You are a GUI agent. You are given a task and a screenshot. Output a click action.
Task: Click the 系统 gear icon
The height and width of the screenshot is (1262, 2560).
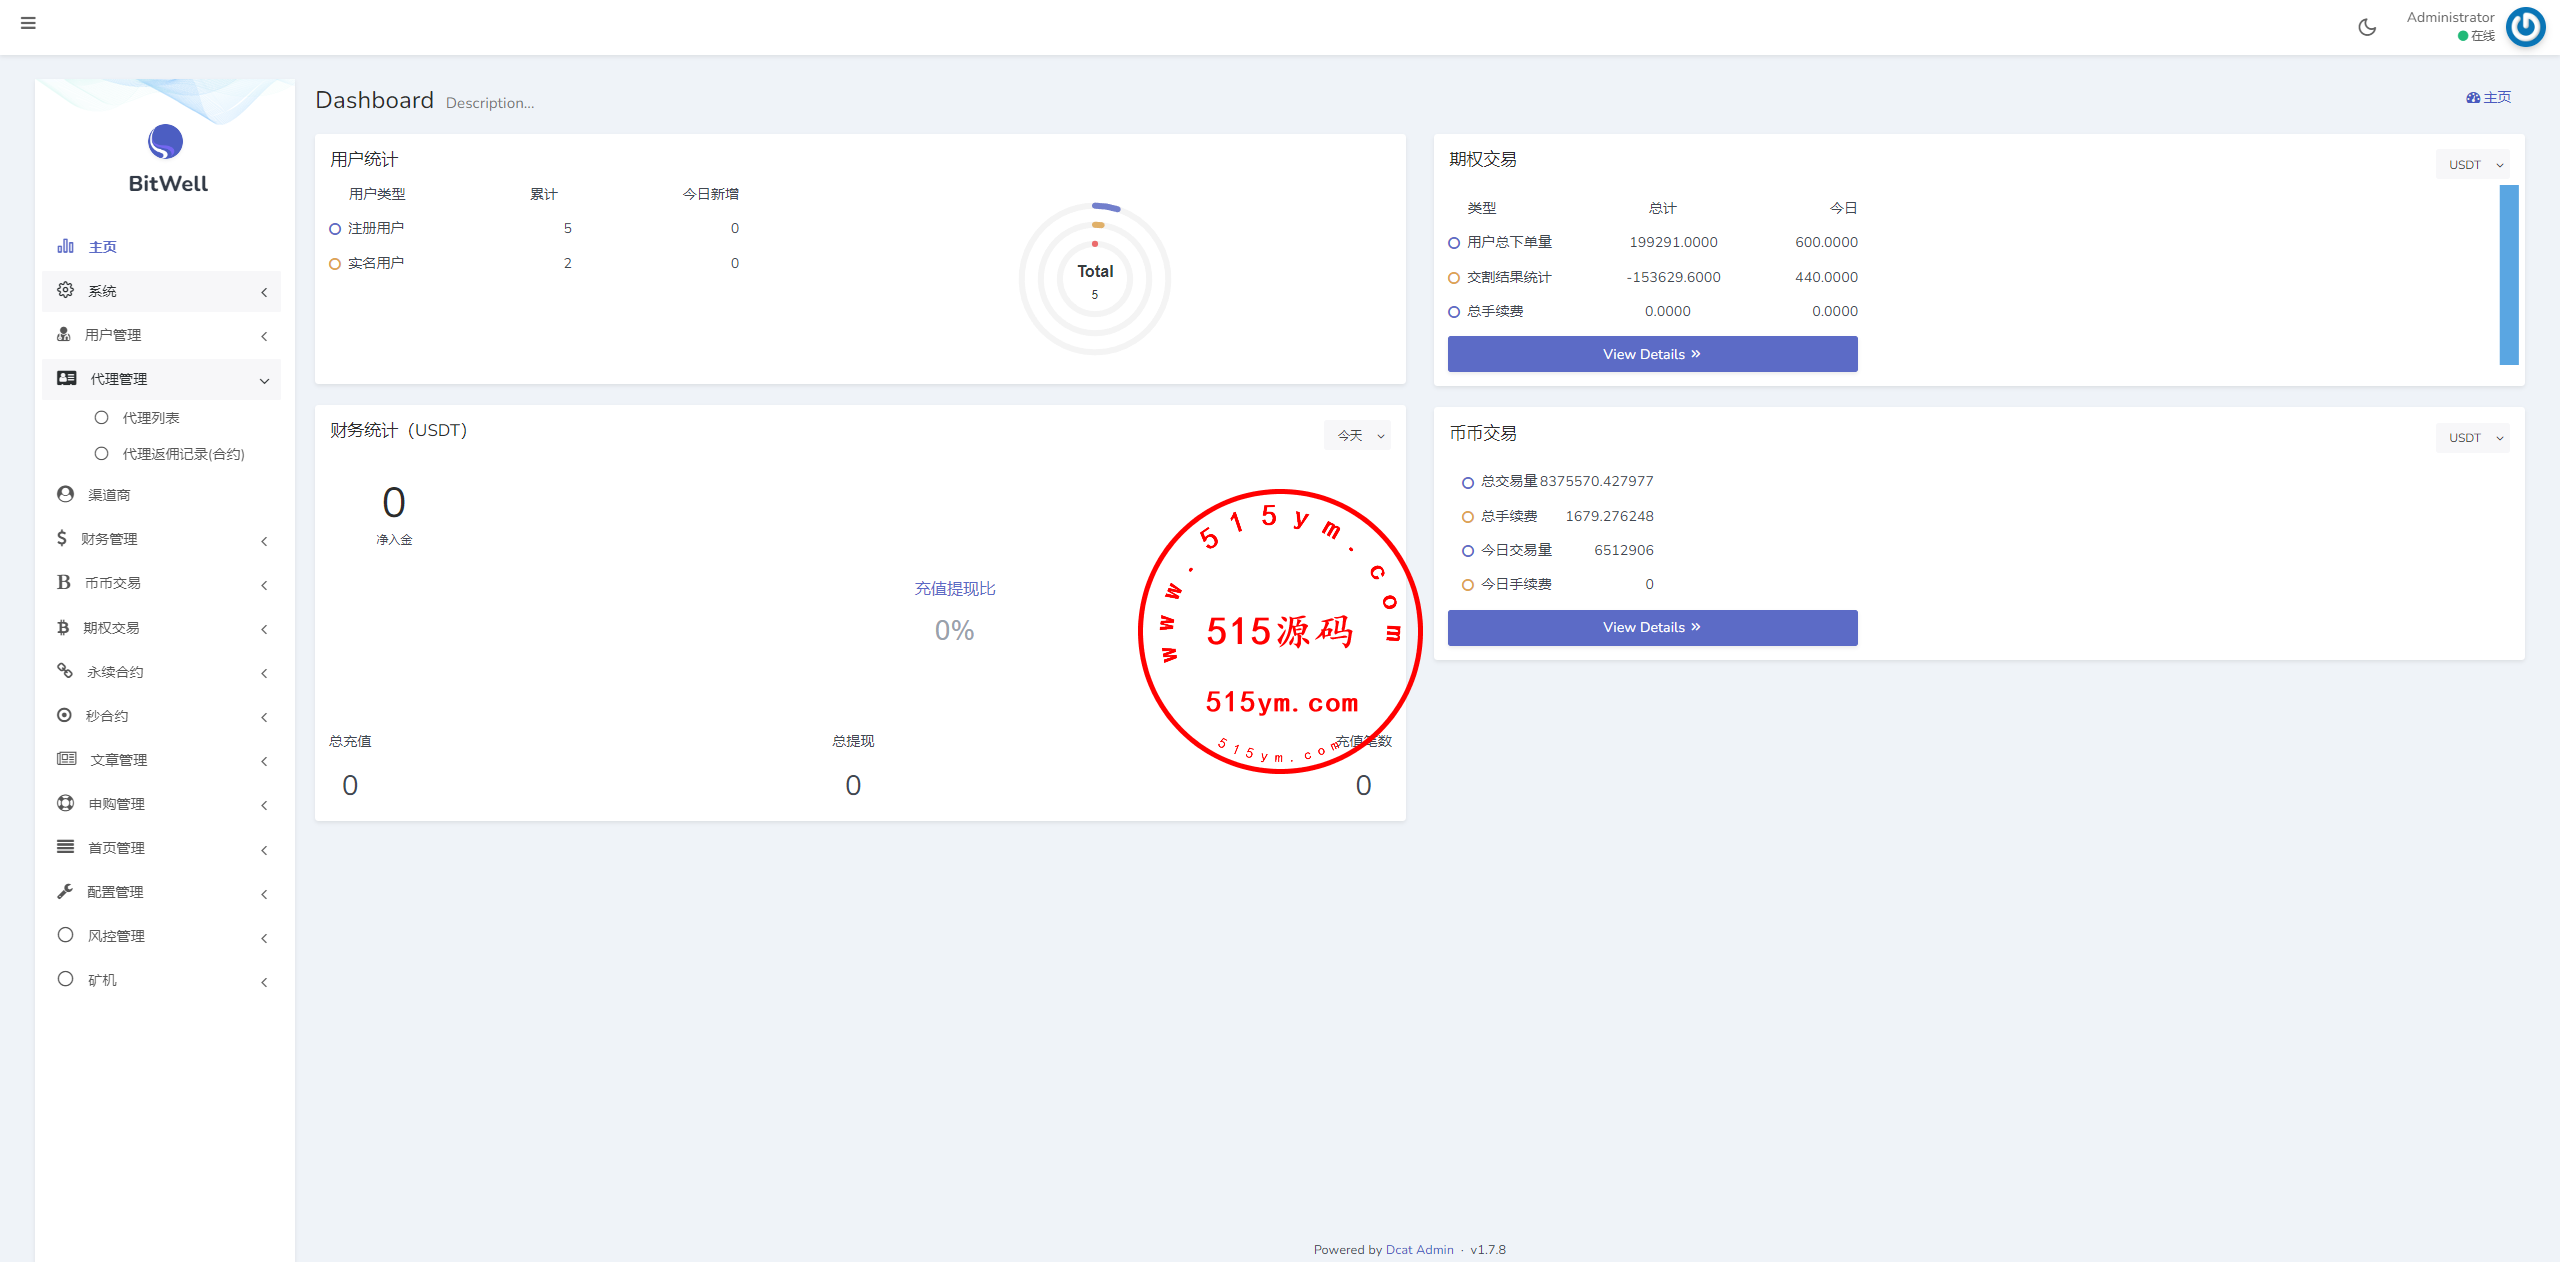tap(66, 290)
